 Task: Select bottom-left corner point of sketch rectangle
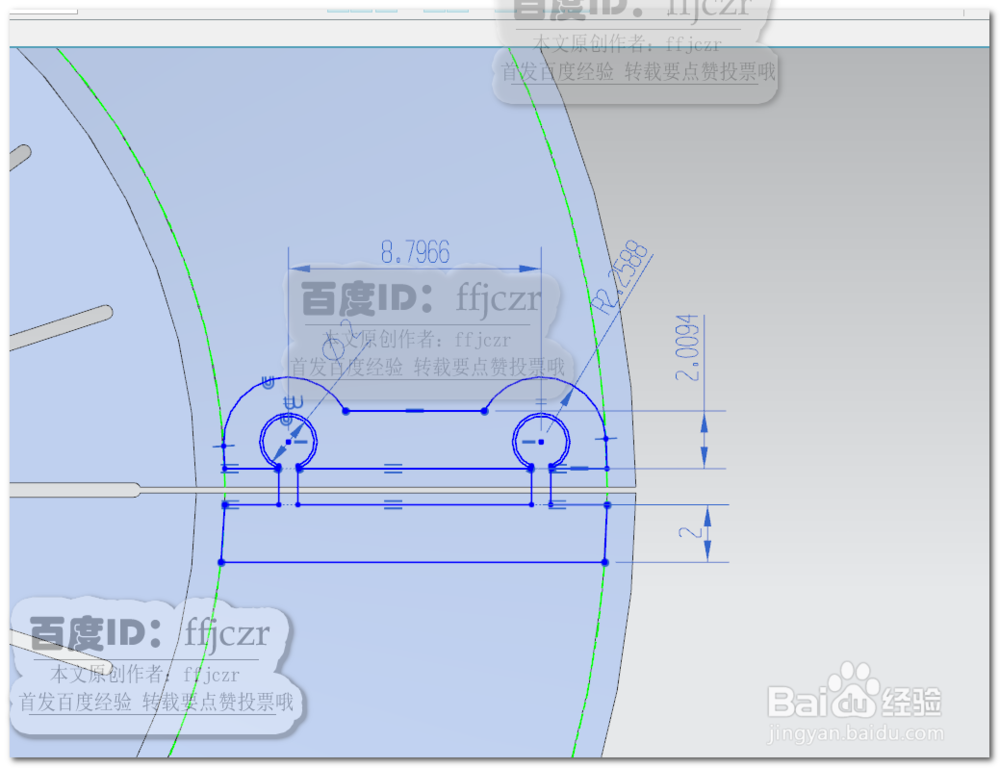coord(221,563)
